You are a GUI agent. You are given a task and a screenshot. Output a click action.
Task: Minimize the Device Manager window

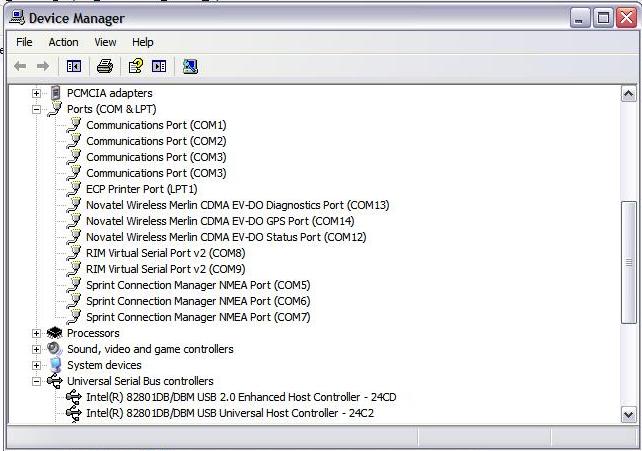pyautogui.click(x=579, y=18)
